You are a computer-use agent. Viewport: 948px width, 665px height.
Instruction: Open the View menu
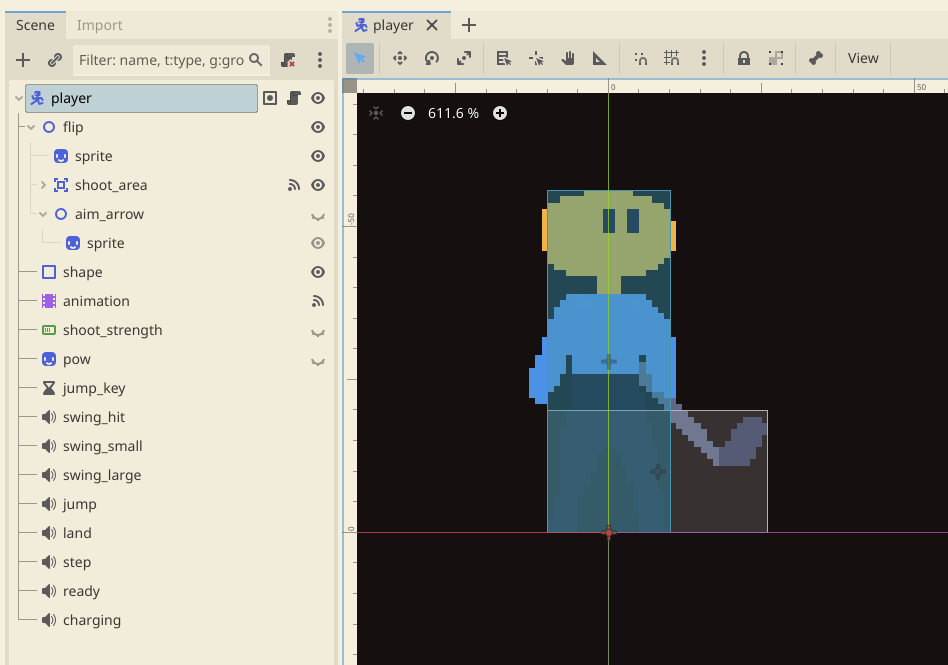[x=863, y=58]
